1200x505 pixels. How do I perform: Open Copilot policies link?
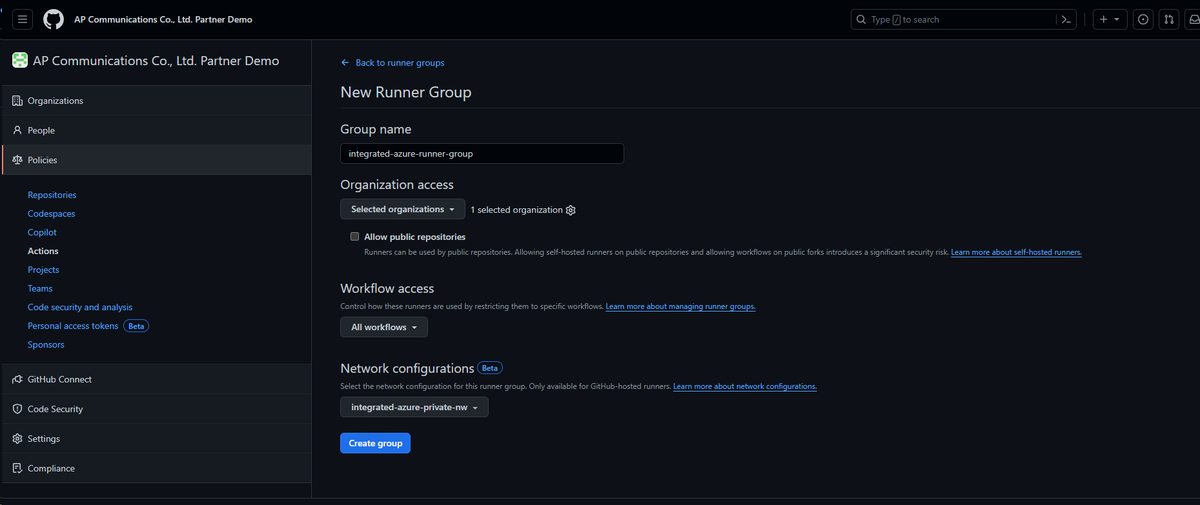coord(42,232)
